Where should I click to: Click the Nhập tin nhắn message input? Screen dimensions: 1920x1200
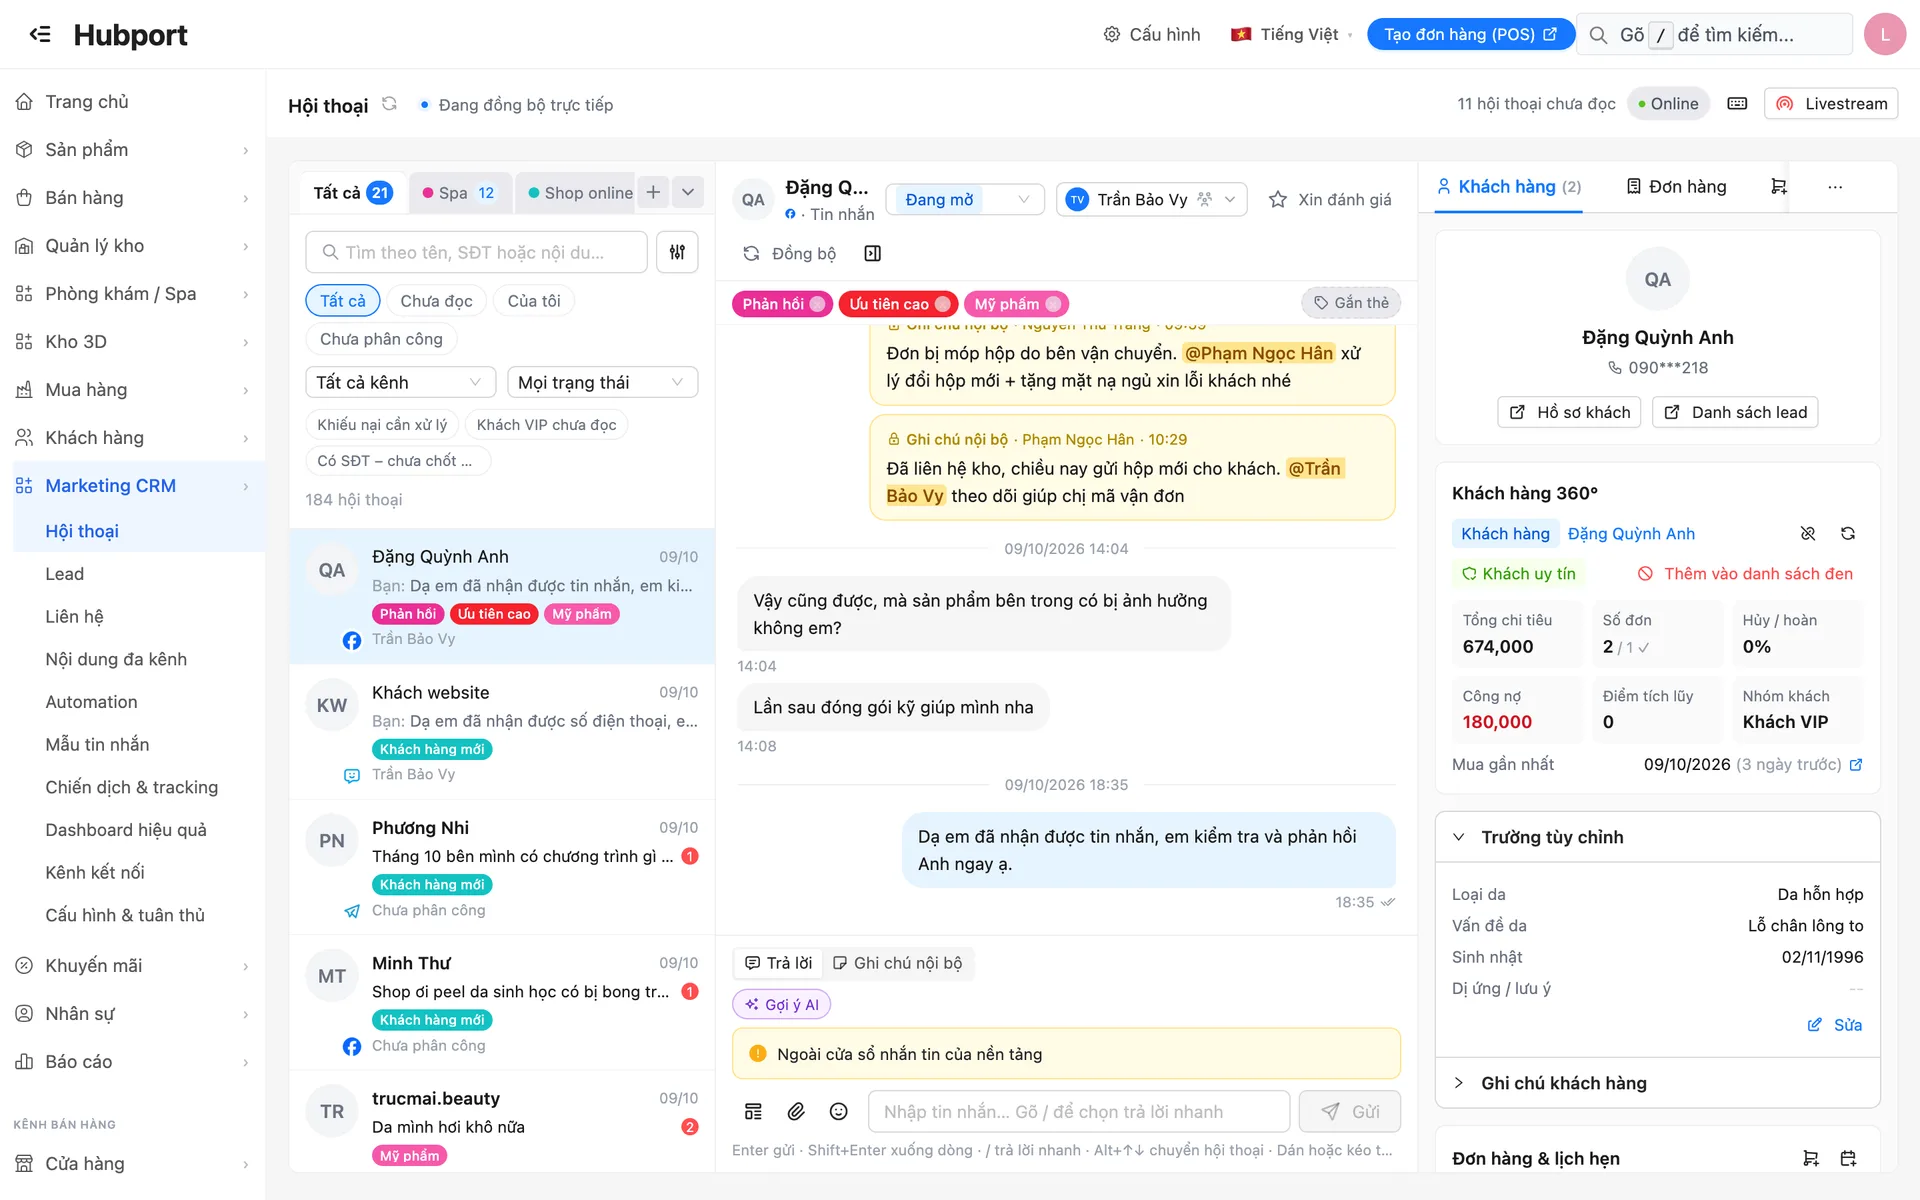[1080, 1112]
